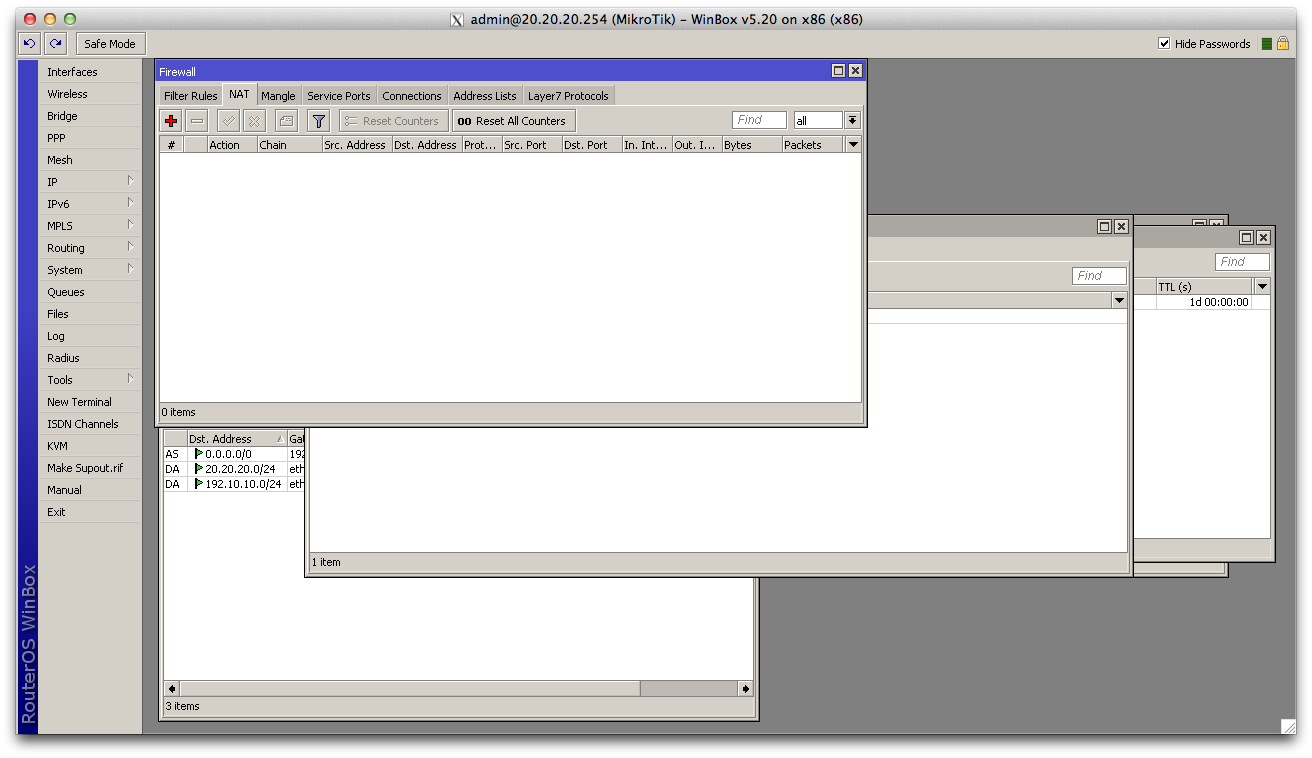The width and height of the screenshot is (1312, 758).
Task: Open the filter funnel icon in Firewall
Action: tap(318, 121)
